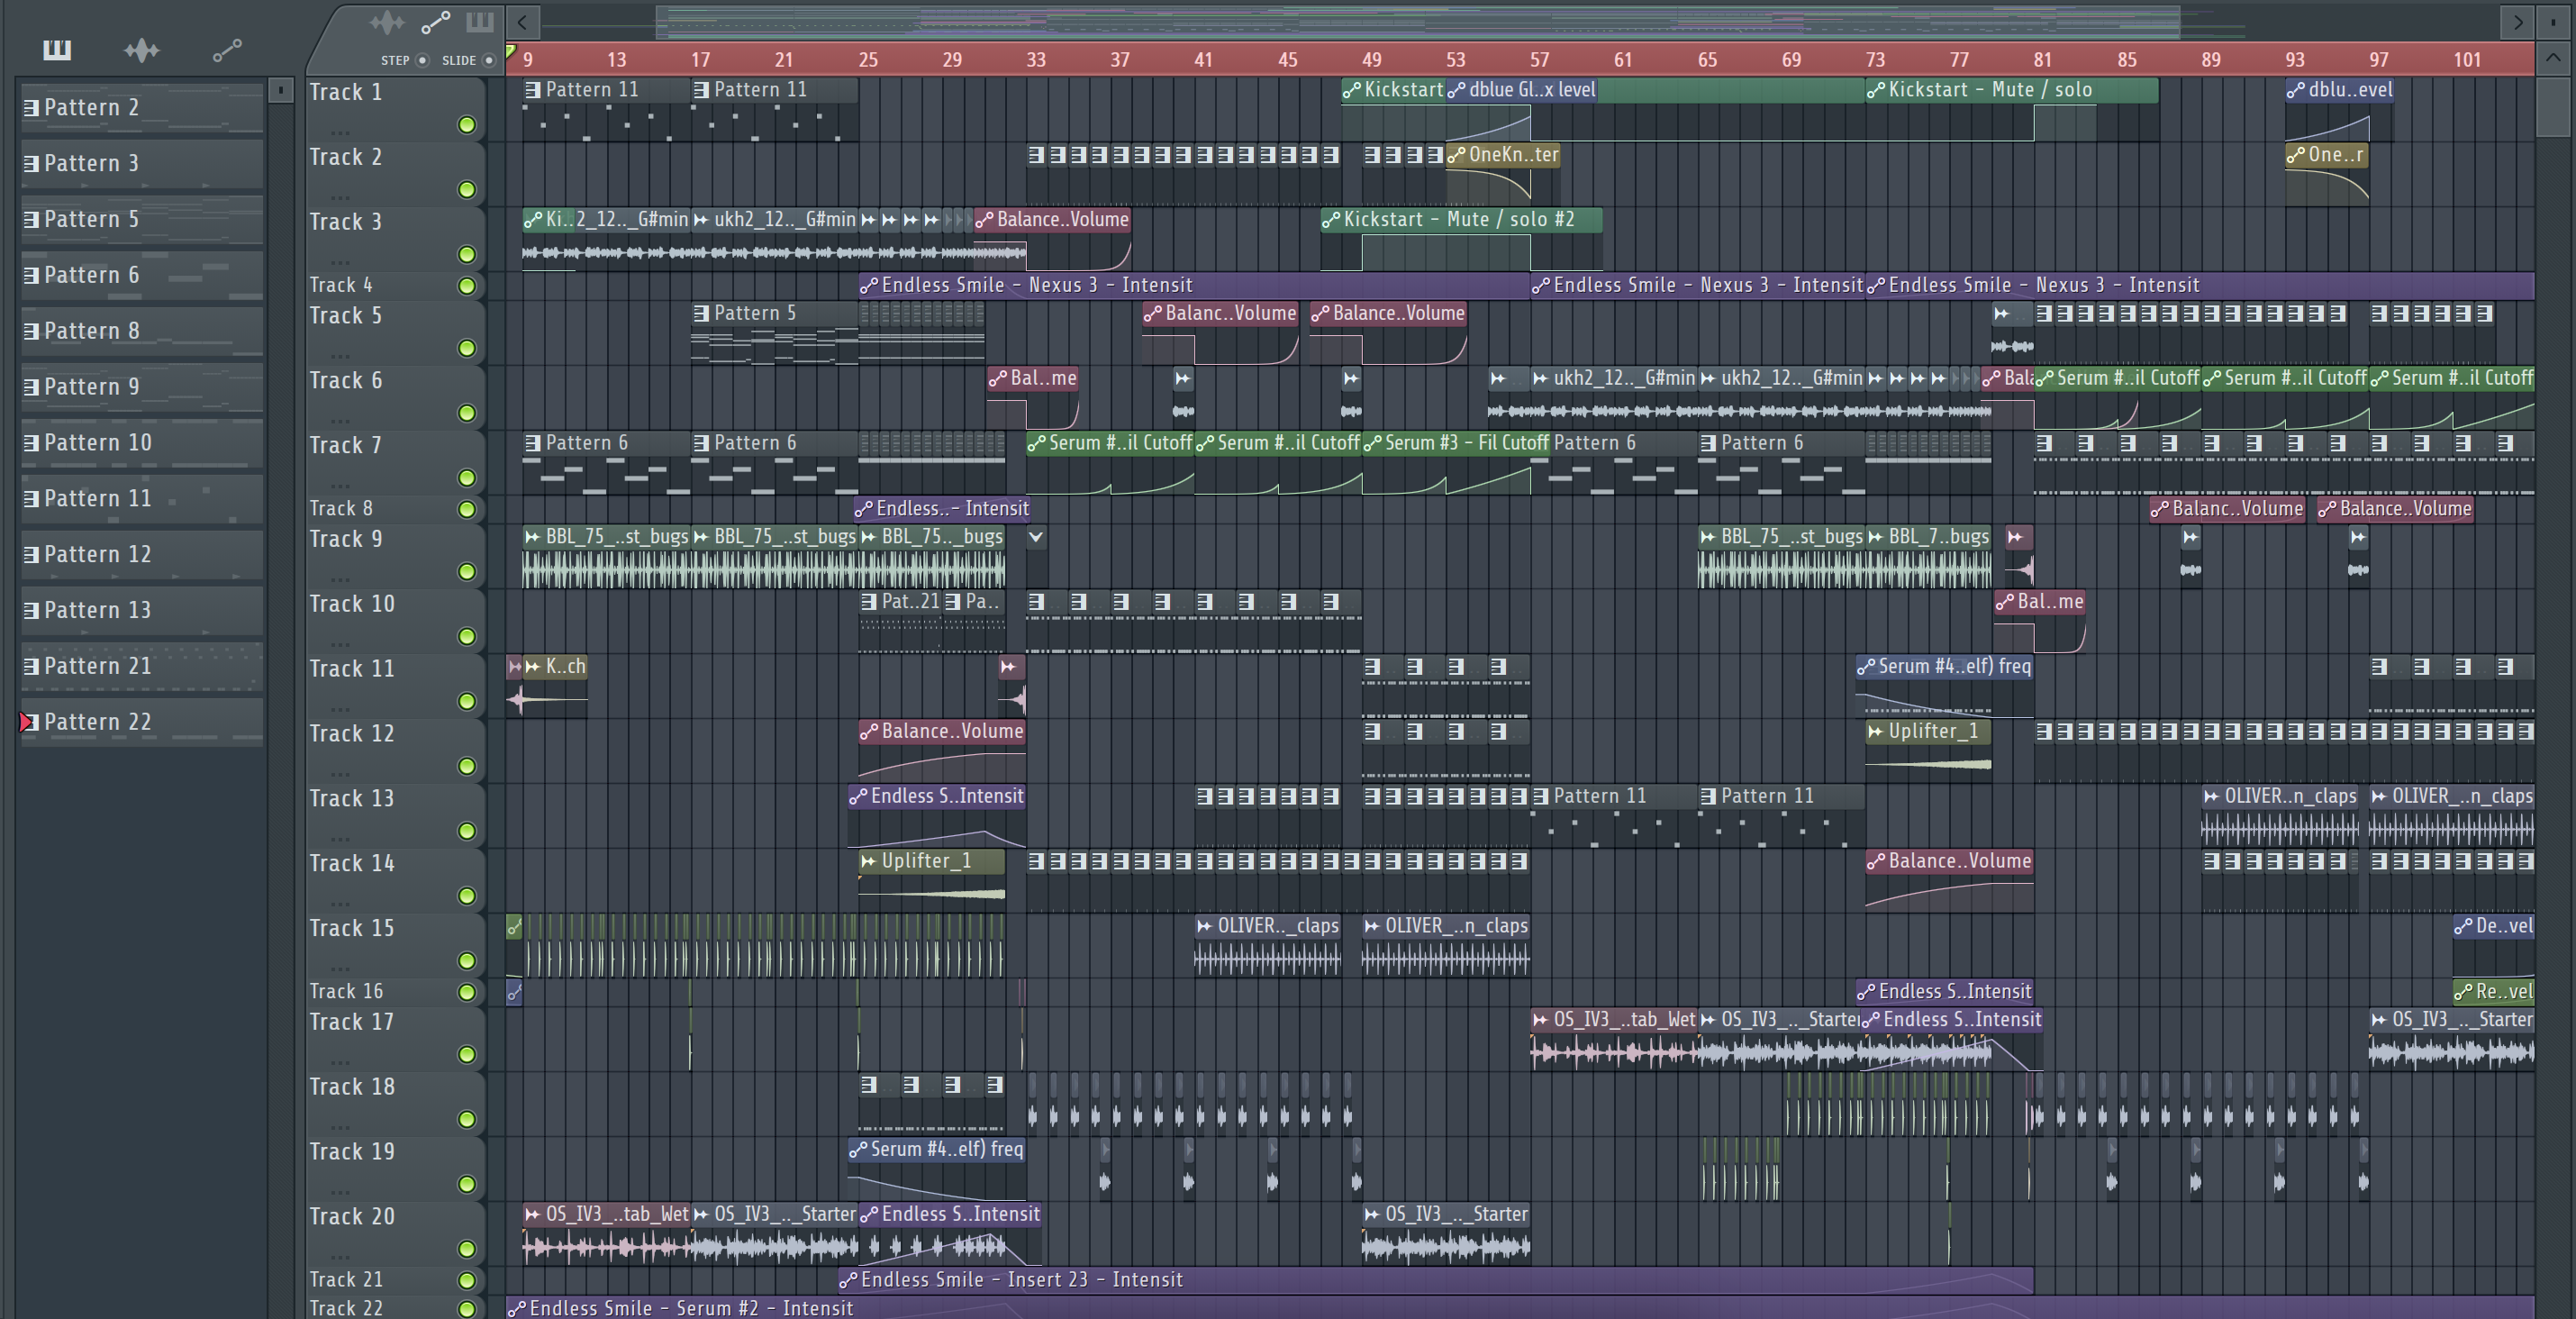Click the vertical scrollbar thumb at right
Viewport: 2576px width, 1319px height.
(x=2553, y=108)
